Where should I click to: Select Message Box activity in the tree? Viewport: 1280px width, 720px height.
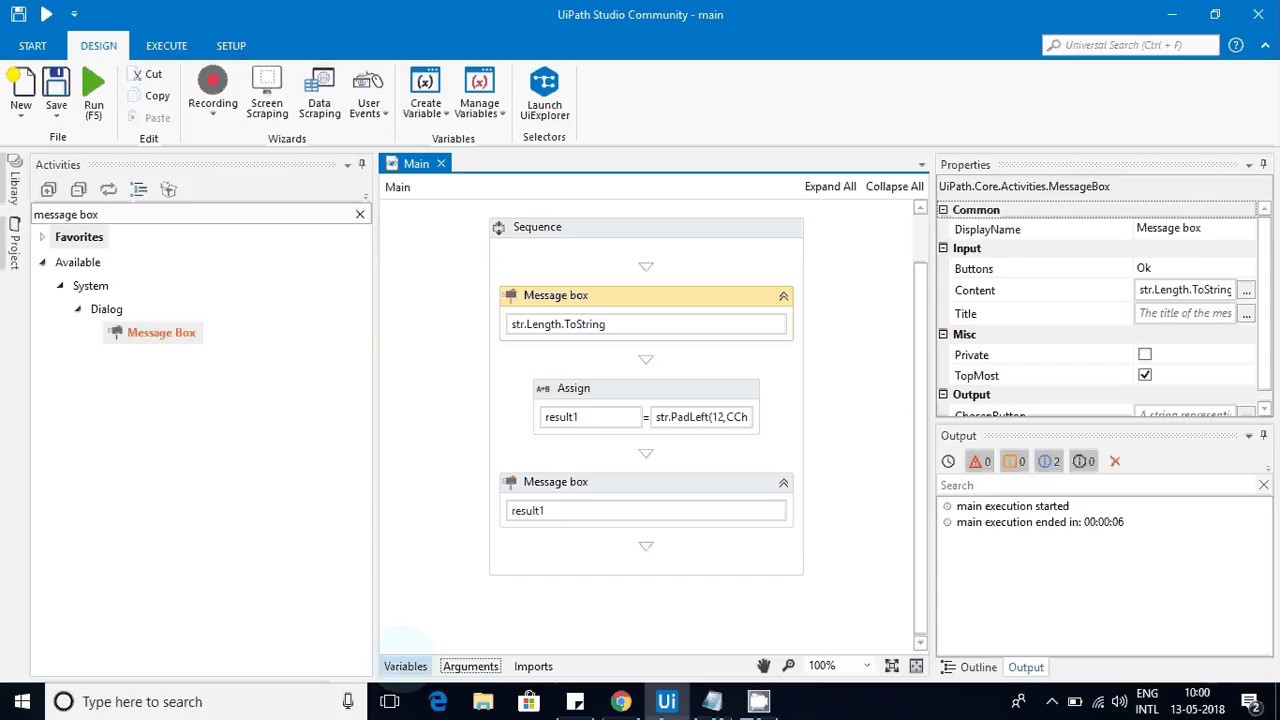click(153, 332)
